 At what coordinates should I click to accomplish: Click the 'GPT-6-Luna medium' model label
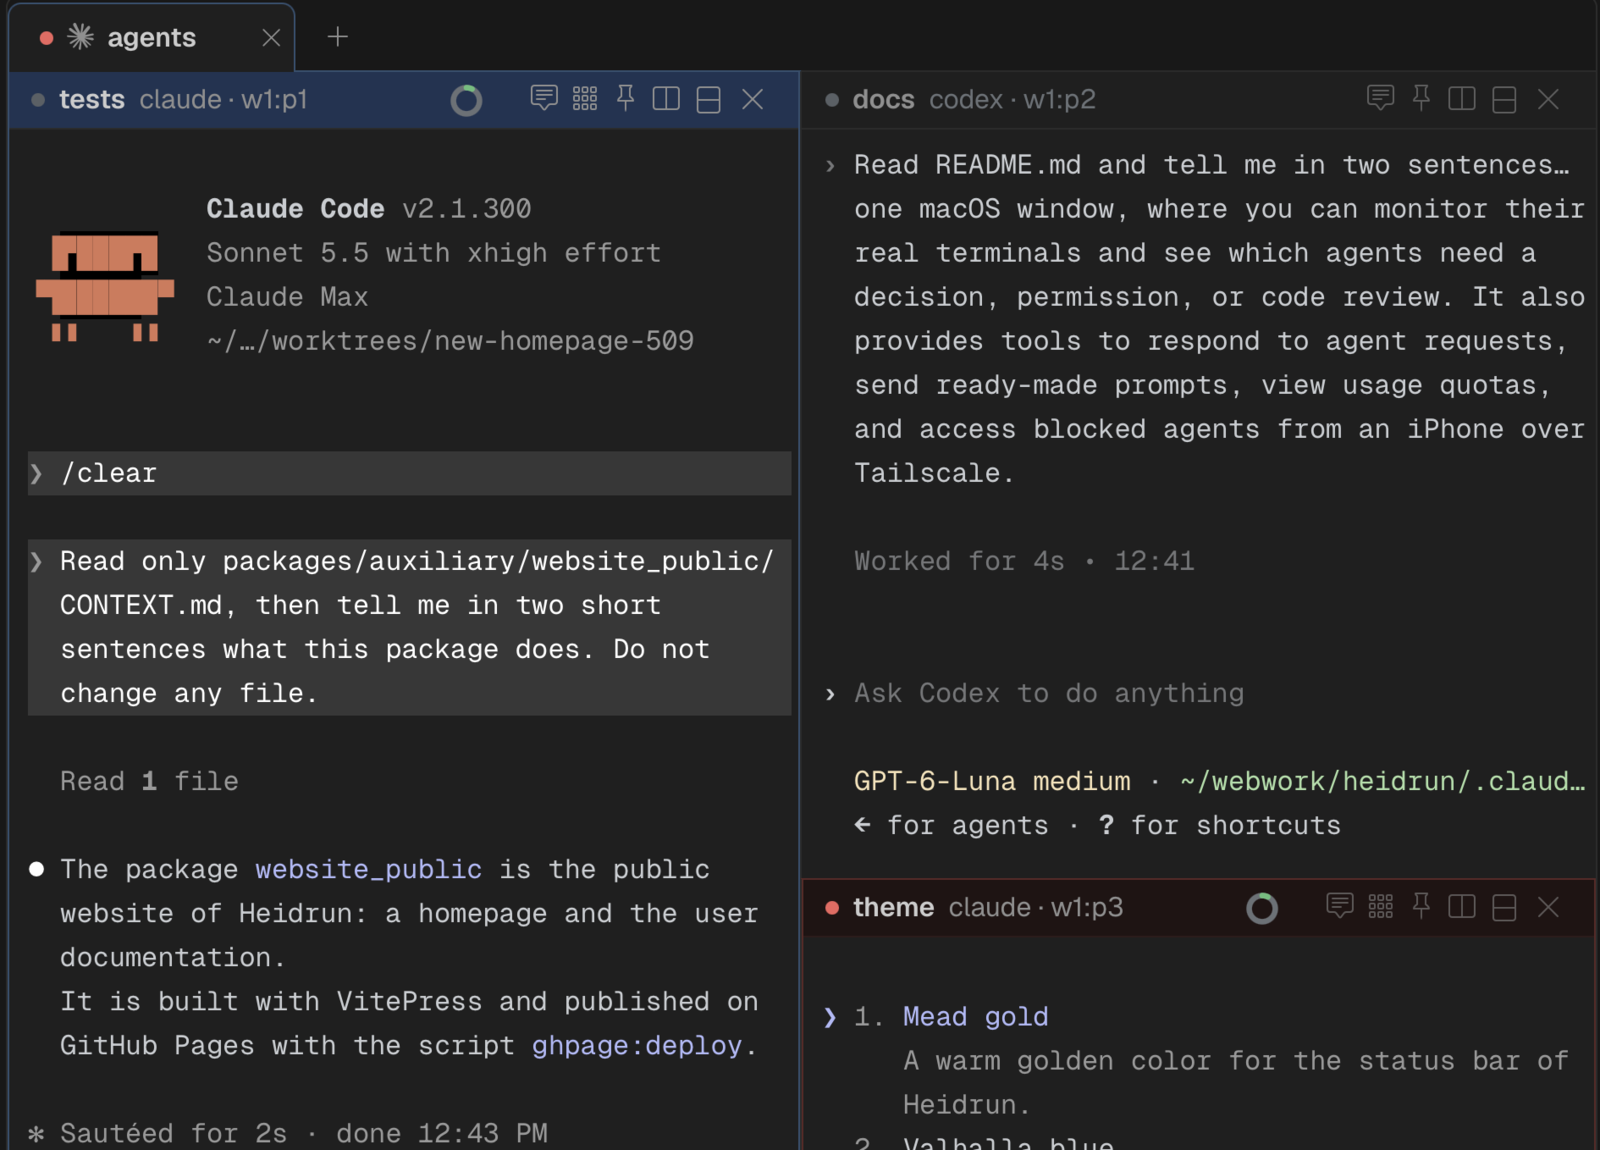[992, 781]
